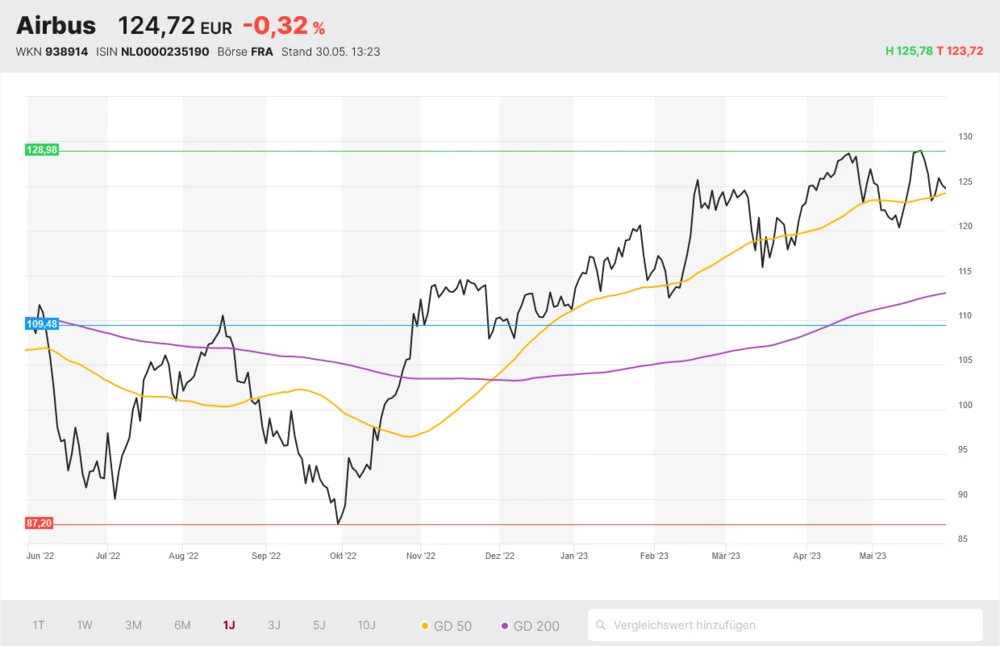Switch to the 3J chart period
Screen dimensions: 1000x646
click(274, 625)
